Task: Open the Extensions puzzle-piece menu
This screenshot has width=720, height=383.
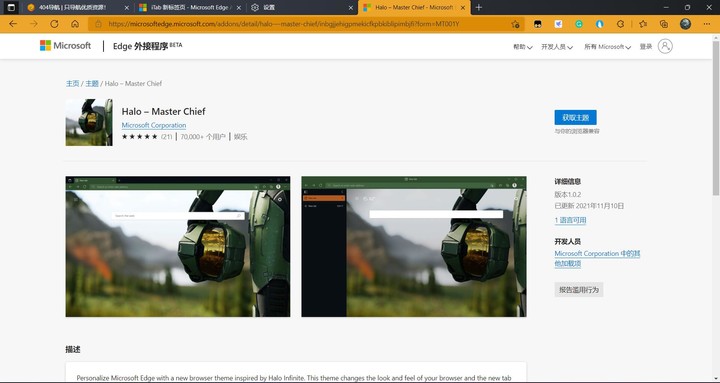Action: [620, 24]
